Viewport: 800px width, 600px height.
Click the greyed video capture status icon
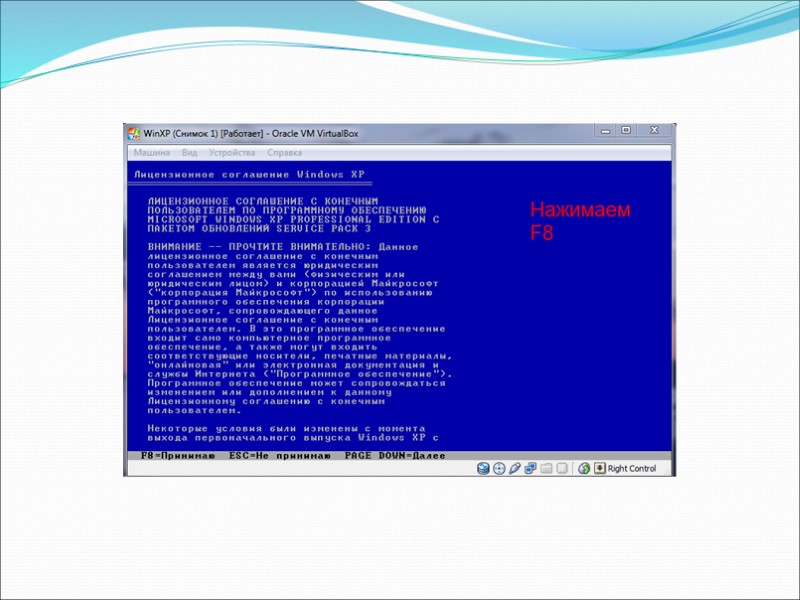tap(562, 468)
